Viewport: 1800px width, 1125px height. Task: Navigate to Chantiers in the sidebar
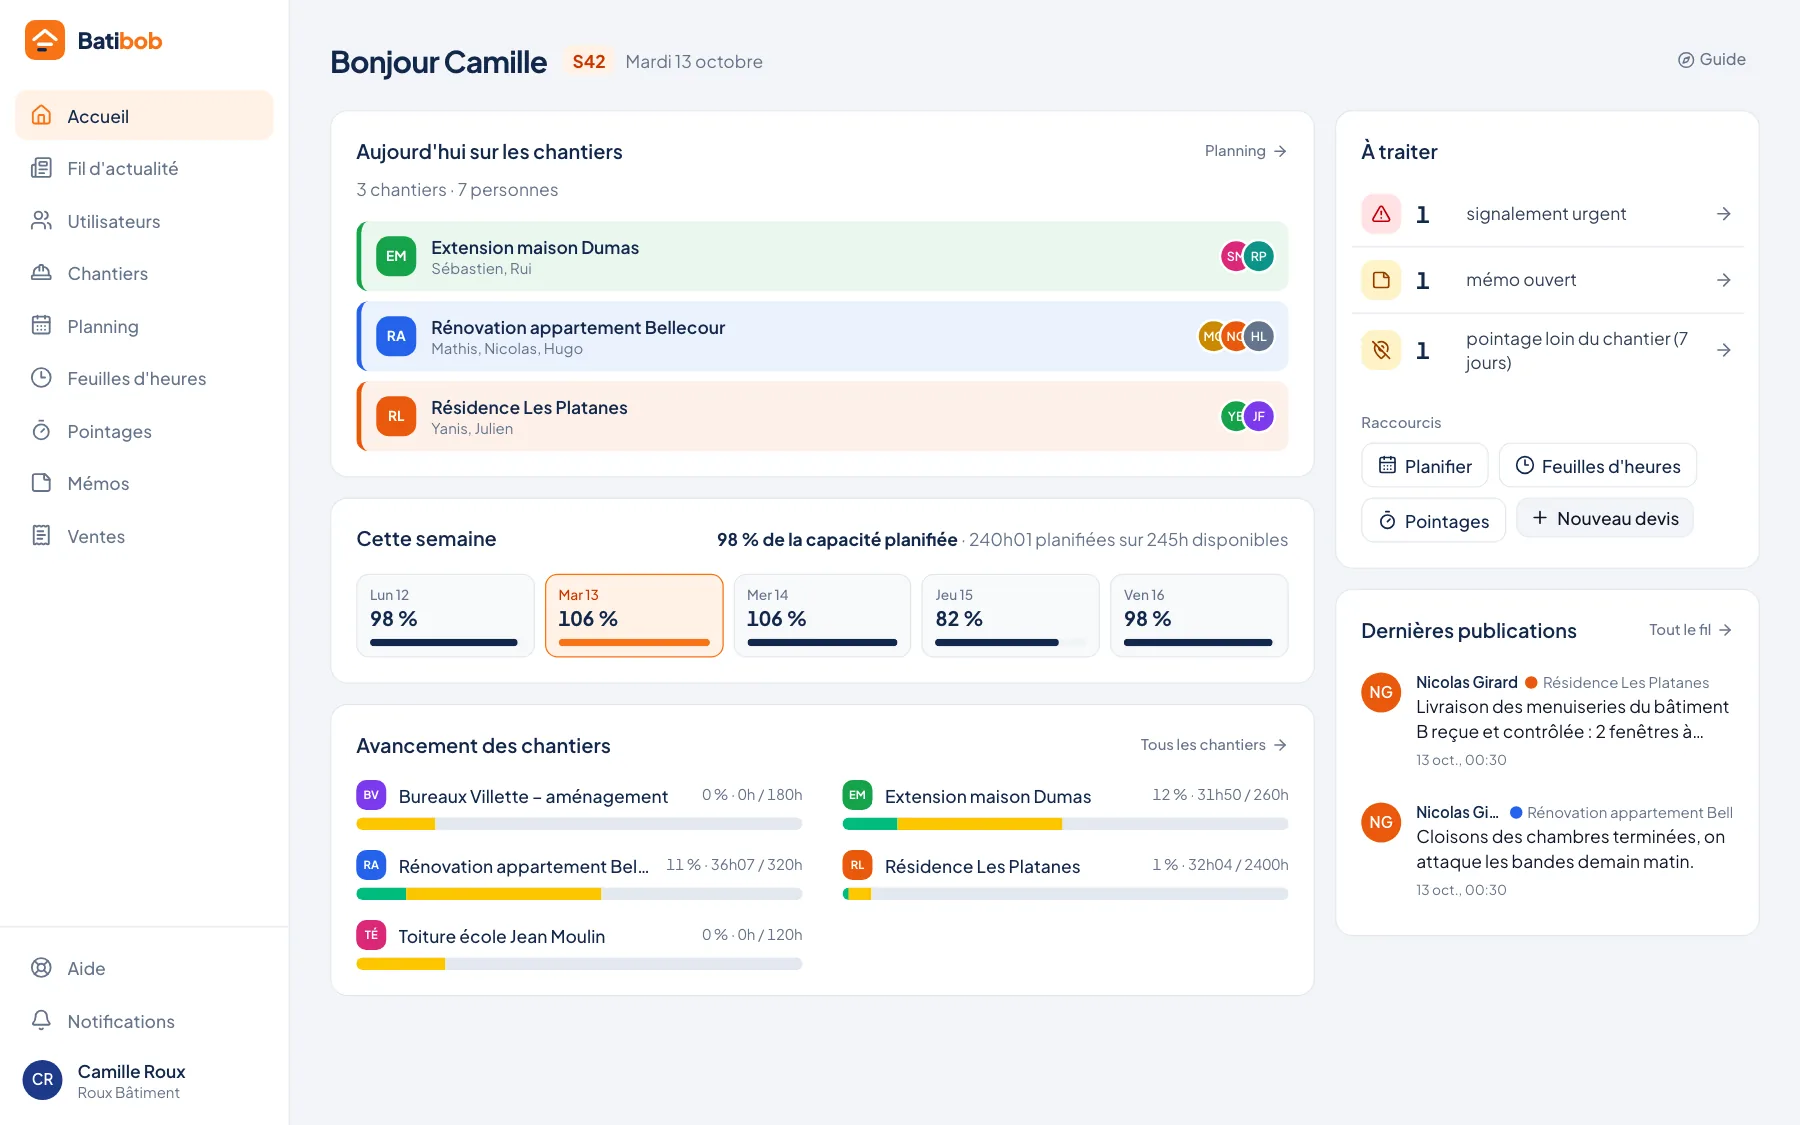144,274
